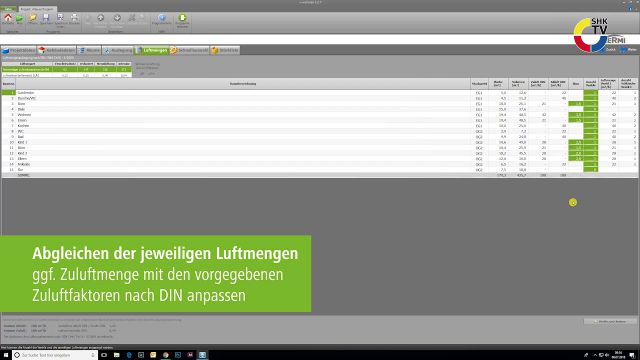Viewport: 640px width, 360px height.
Task: Select the highlighted green row in ventilation type table
Action: 67,69
